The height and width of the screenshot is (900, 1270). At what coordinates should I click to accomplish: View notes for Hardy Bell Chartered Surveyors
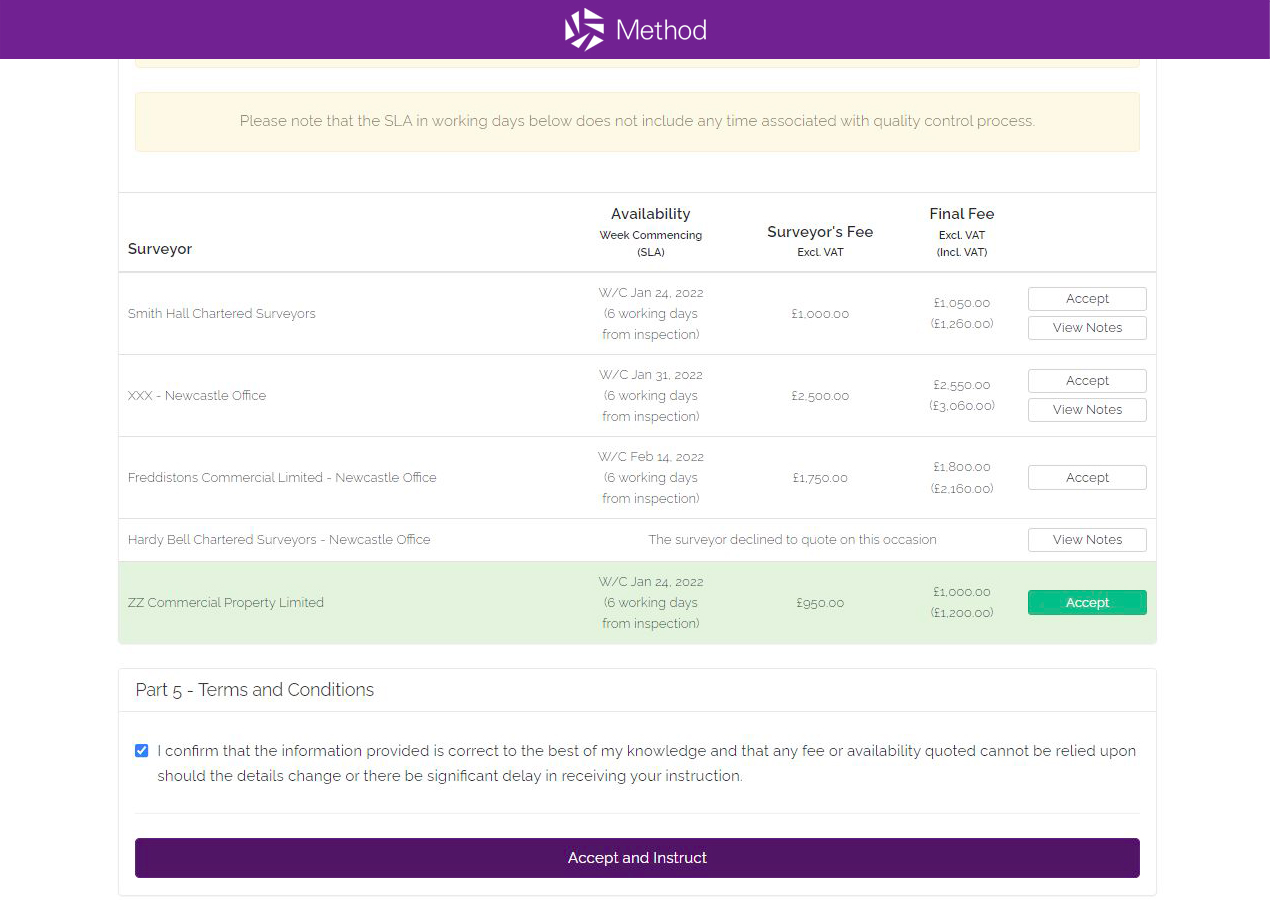[1086, 540]
